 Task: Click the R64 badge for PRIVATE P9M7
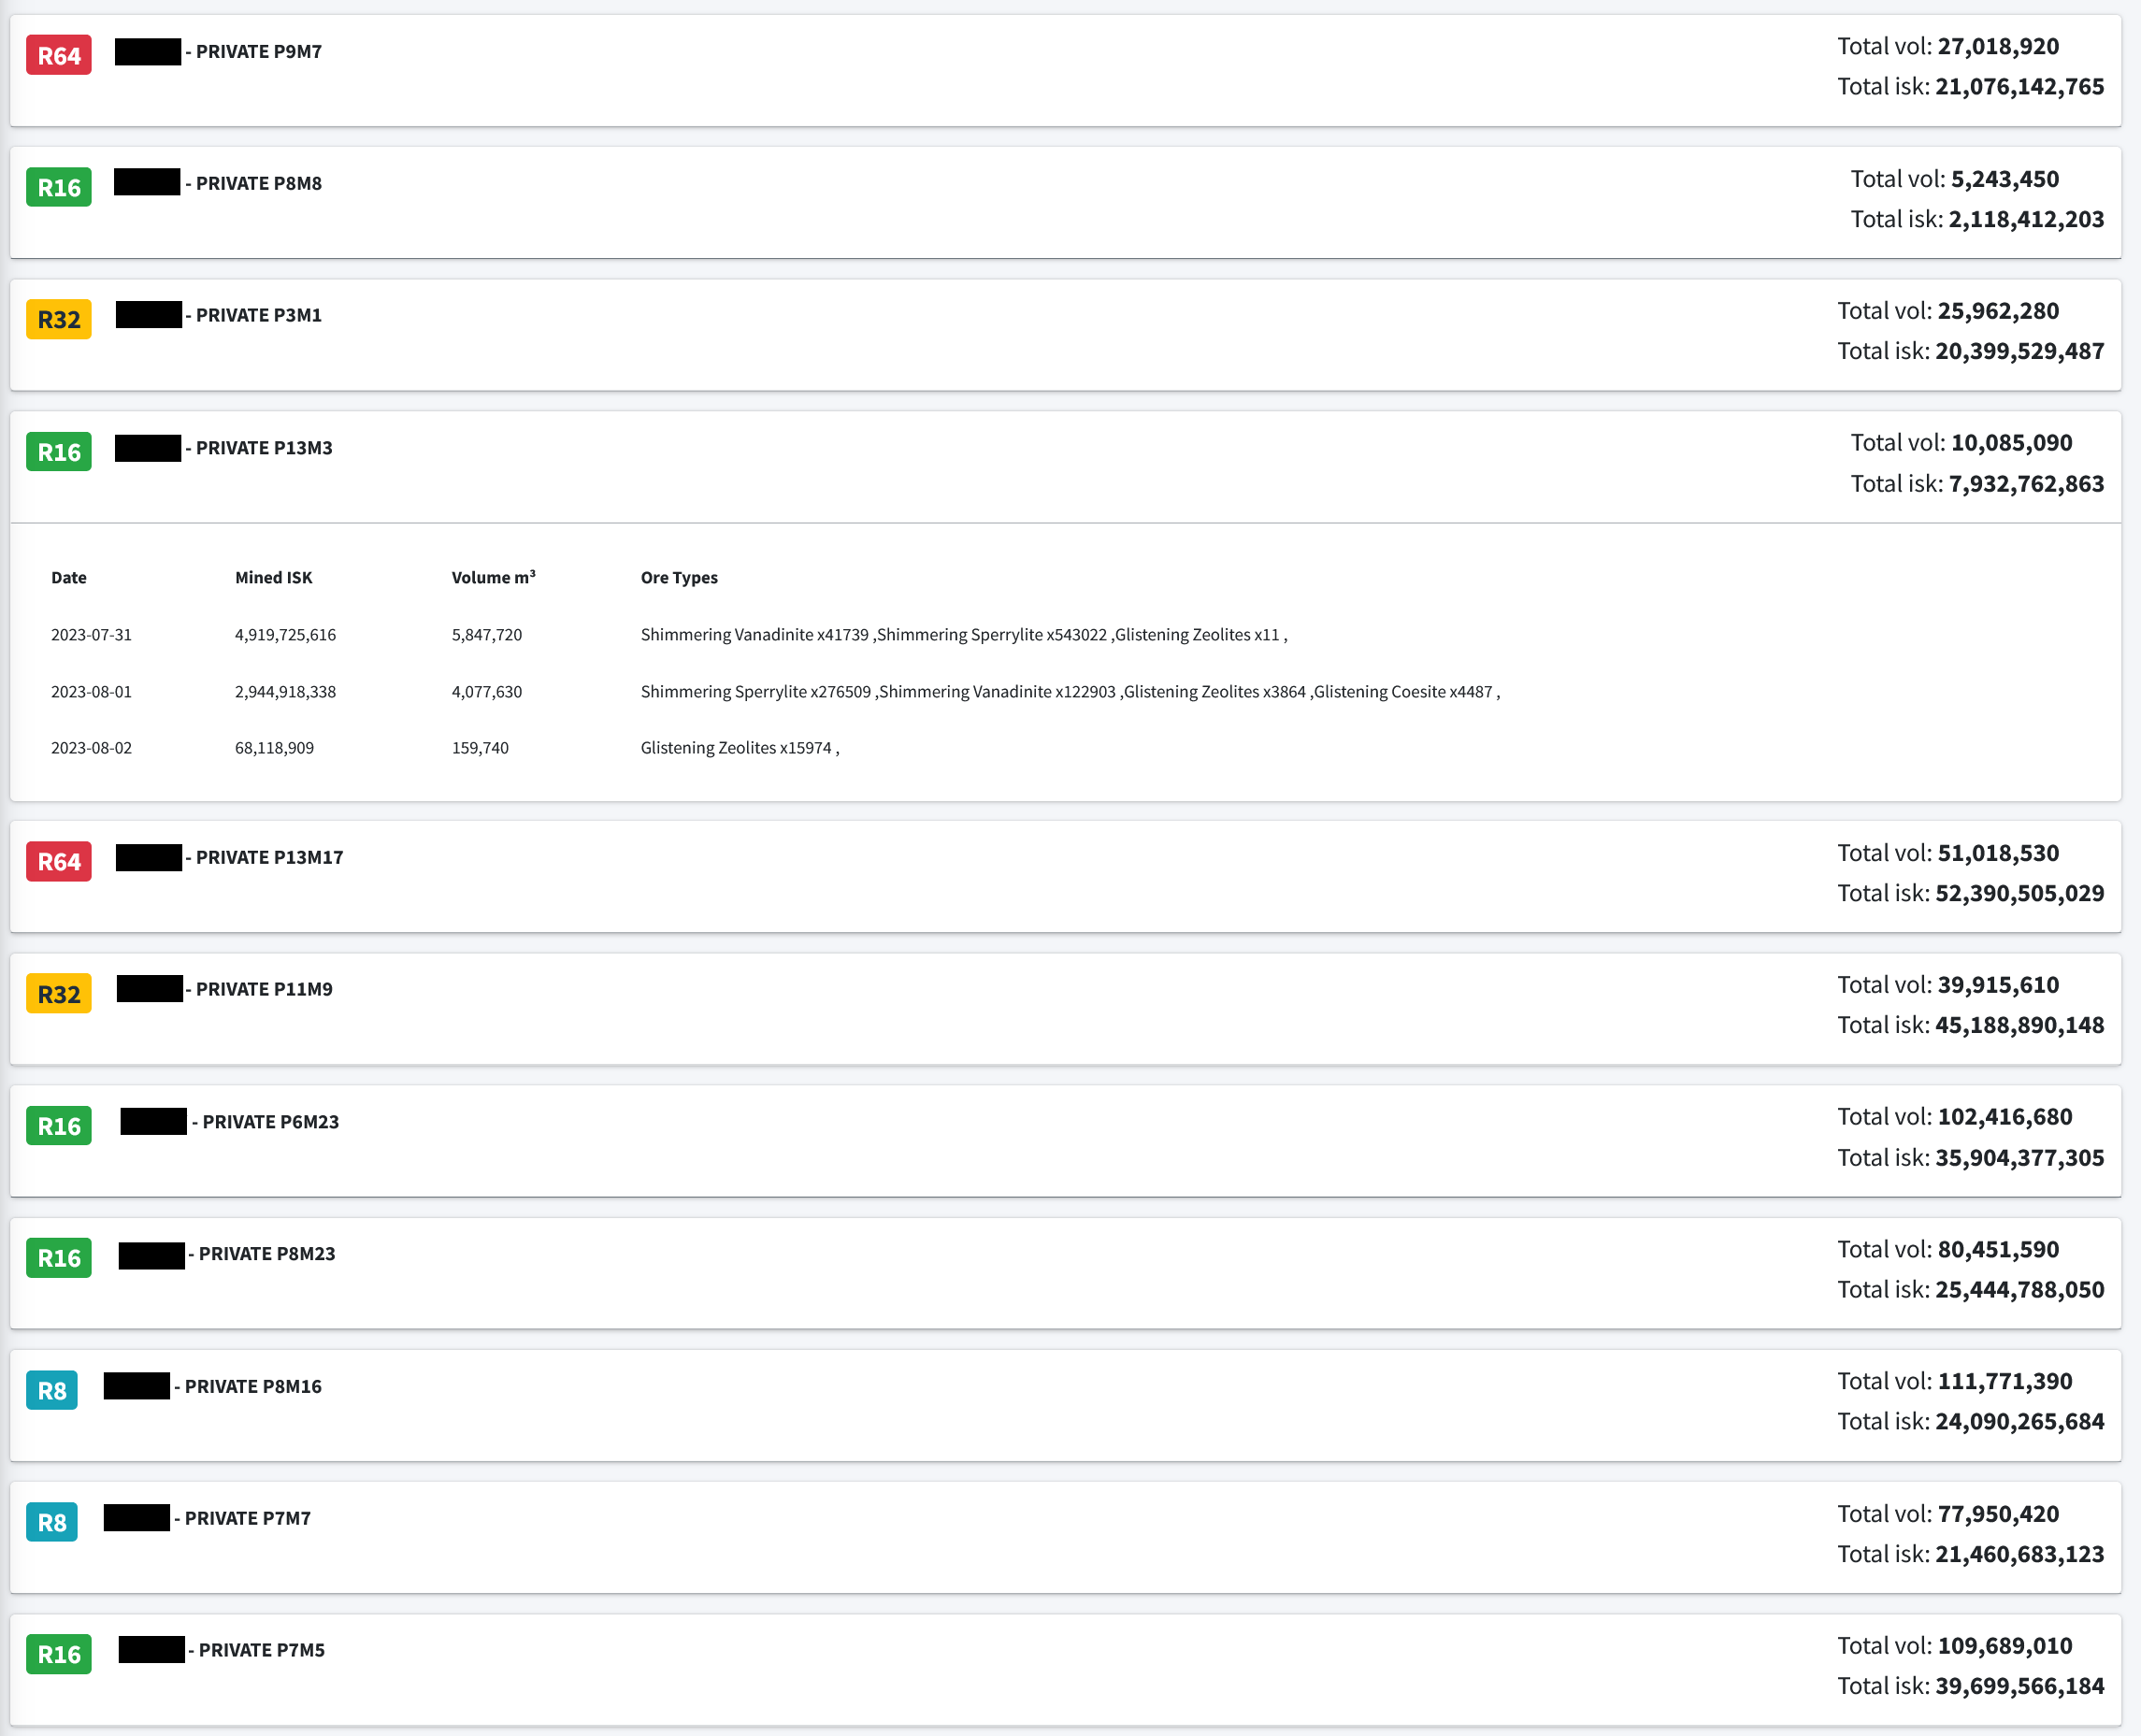[x=58, y=55]
